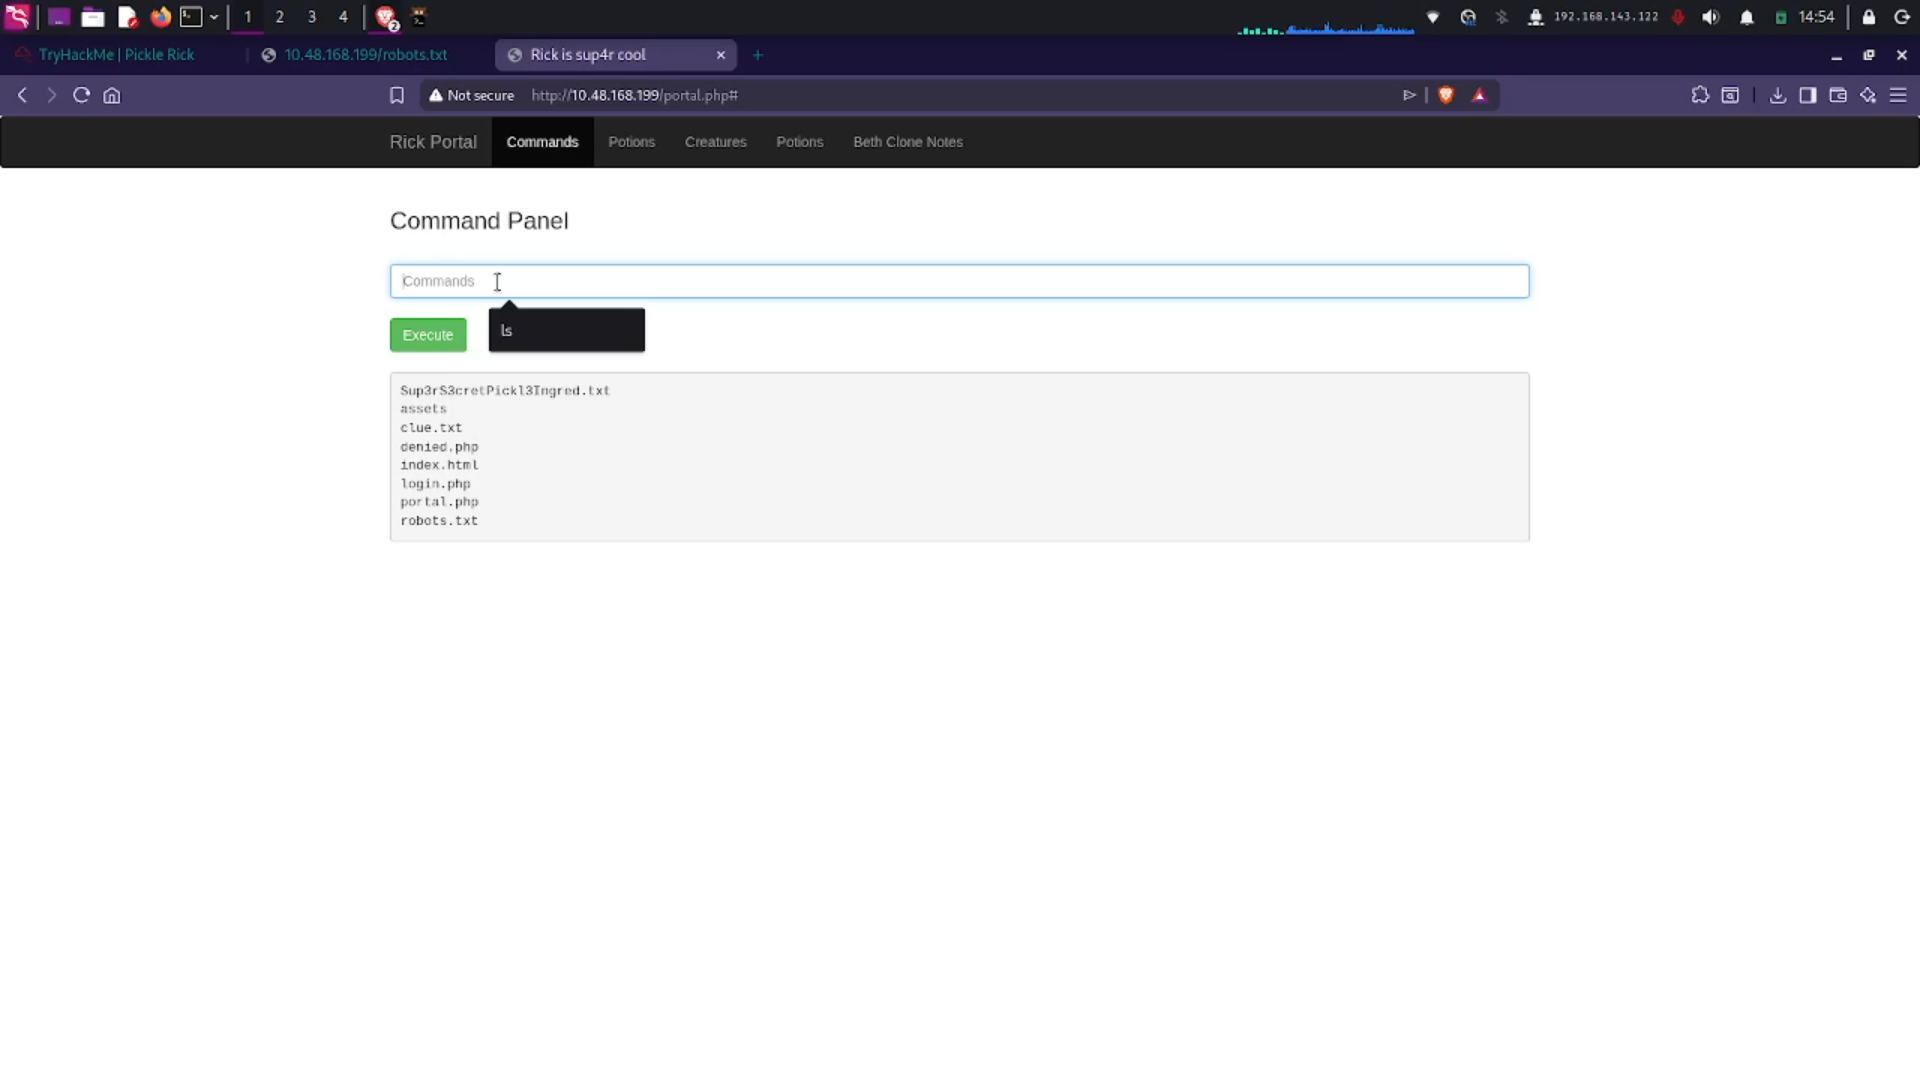
Task: Choose the 'ls' autocomplete suggestion
Action: (567, 331)
